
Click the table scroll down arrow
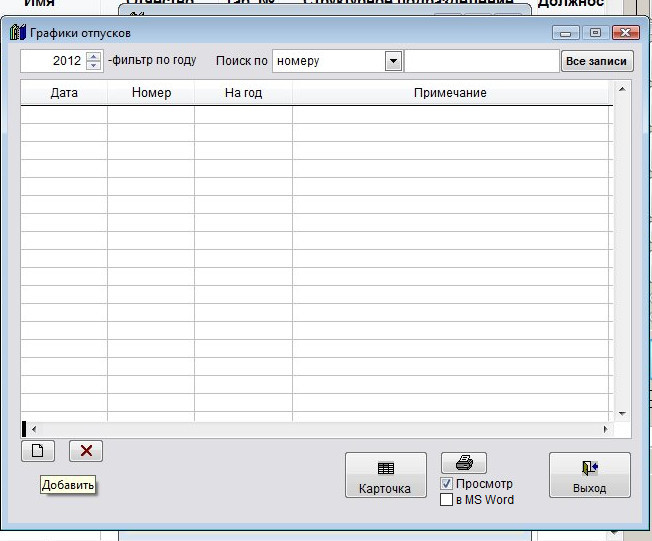pyautogui.click(x=622, y=413)
